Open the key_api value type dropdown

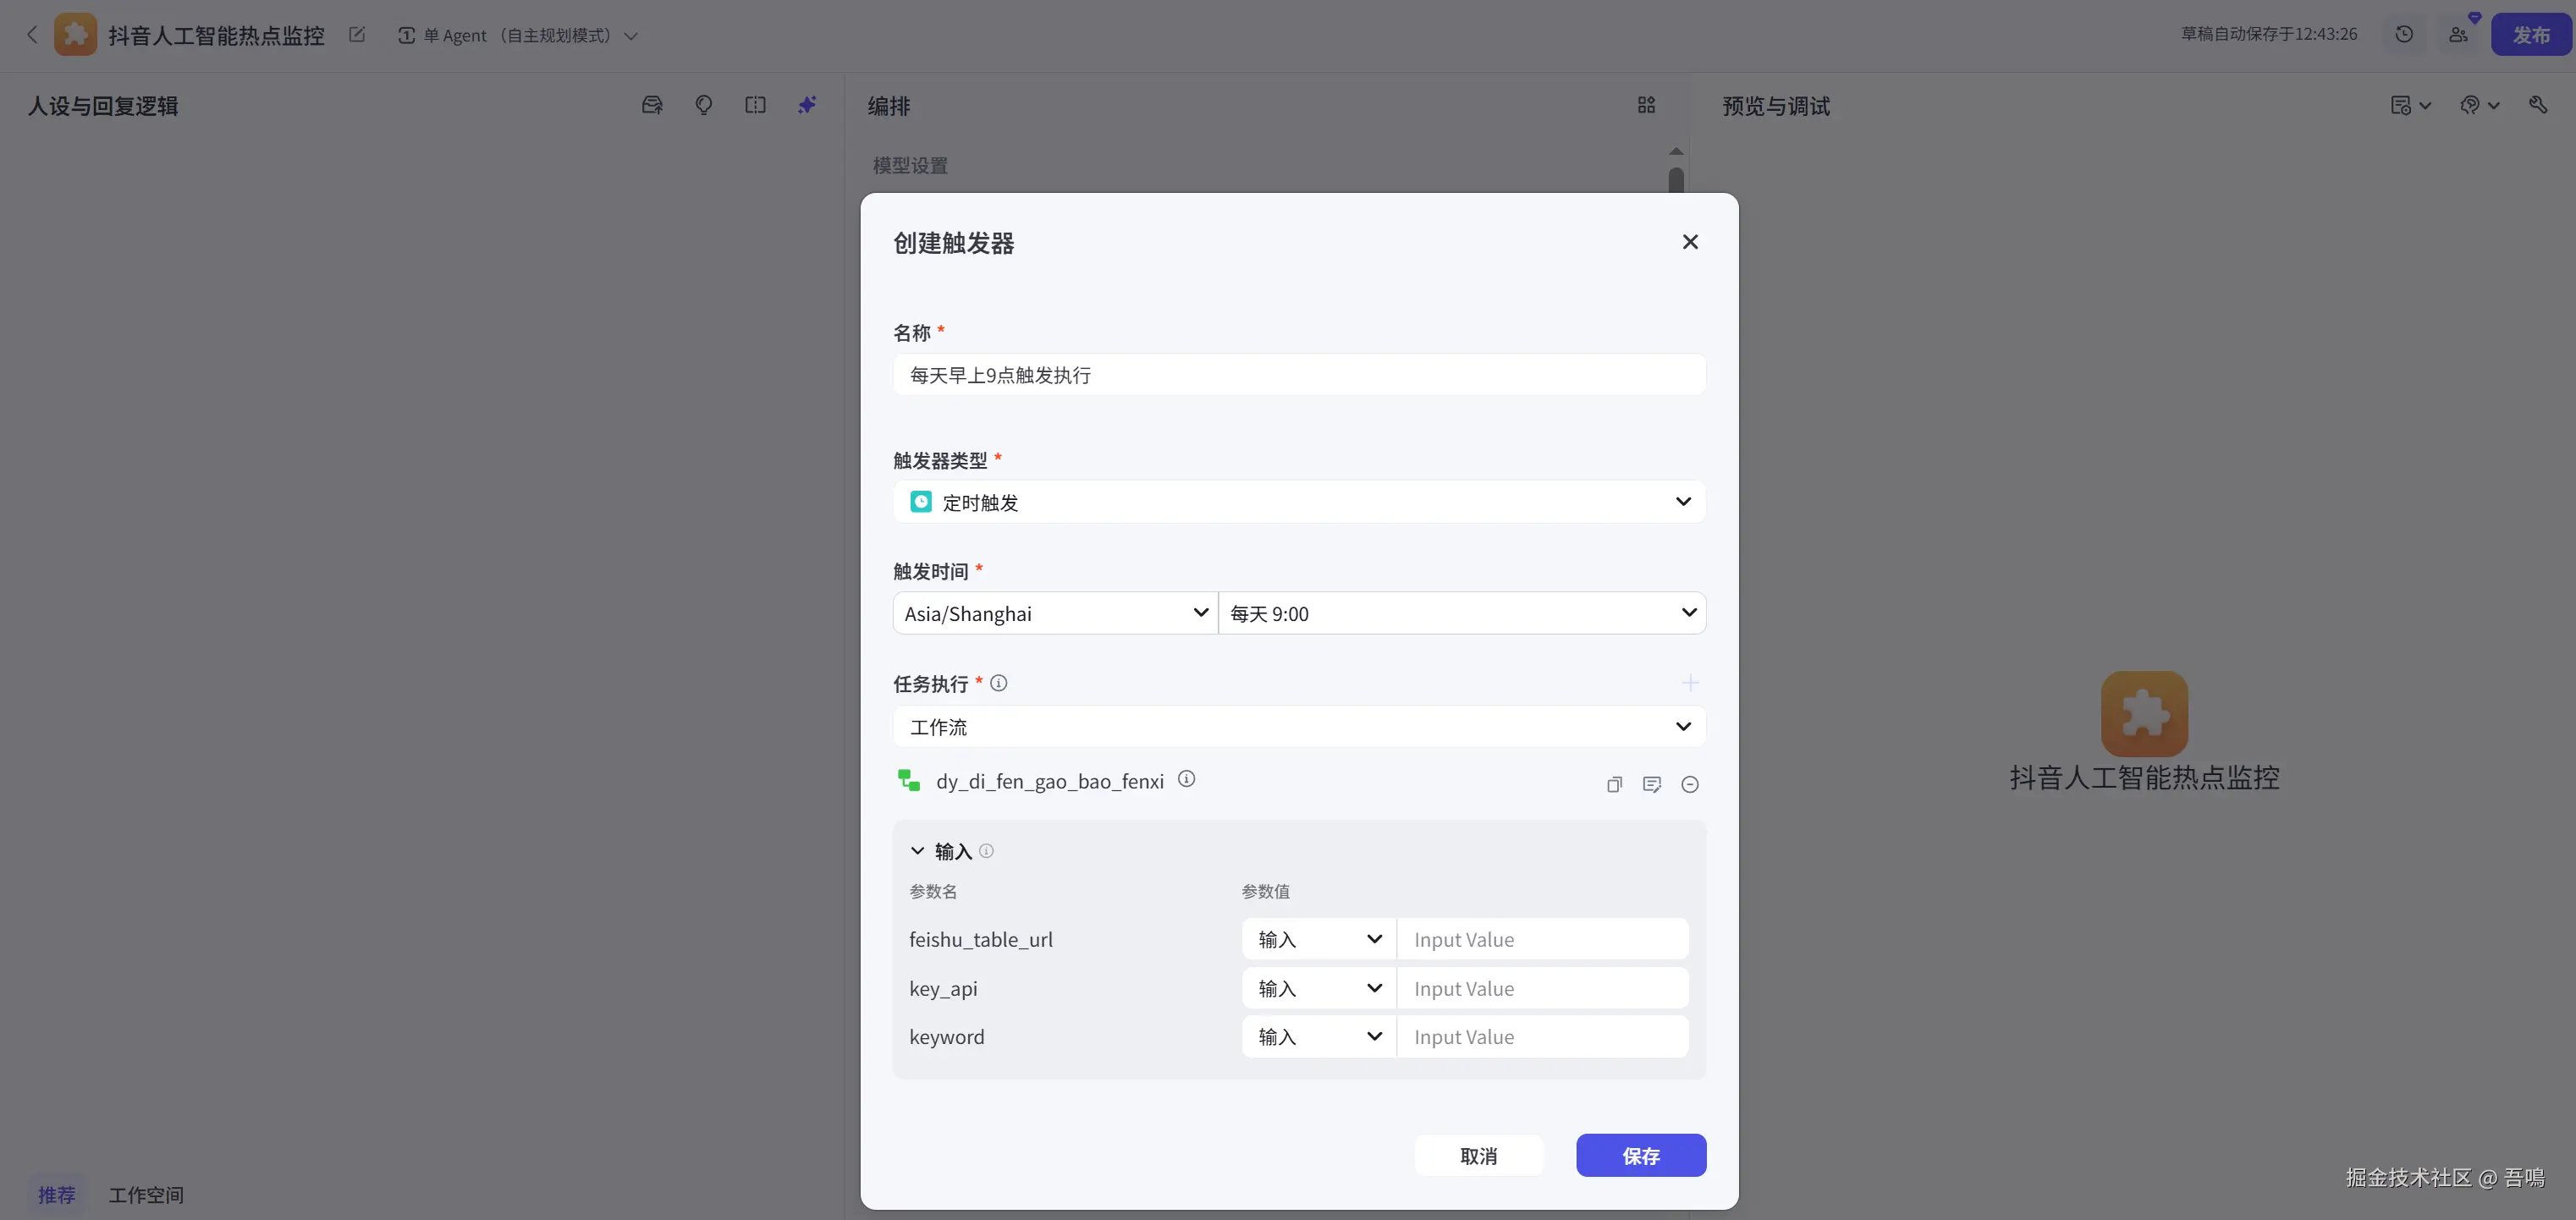click(1319, 988)
